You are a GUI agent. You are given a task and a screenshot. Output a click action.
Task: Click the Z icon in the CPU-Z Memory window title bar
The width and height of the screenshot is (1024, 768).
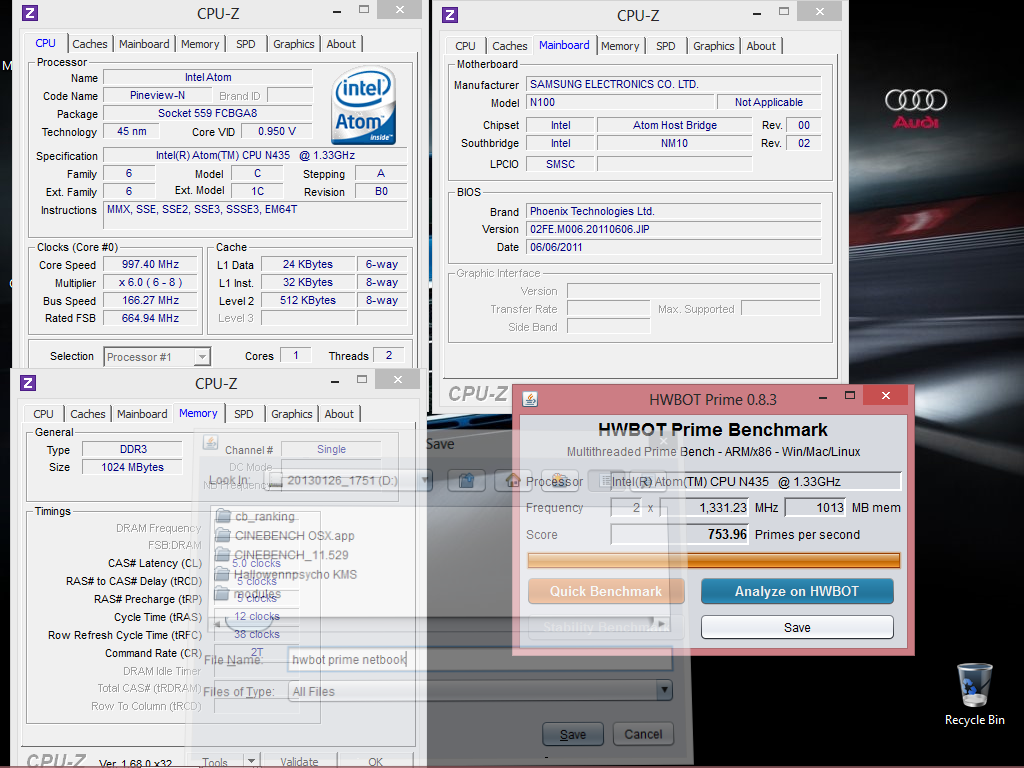28,383
